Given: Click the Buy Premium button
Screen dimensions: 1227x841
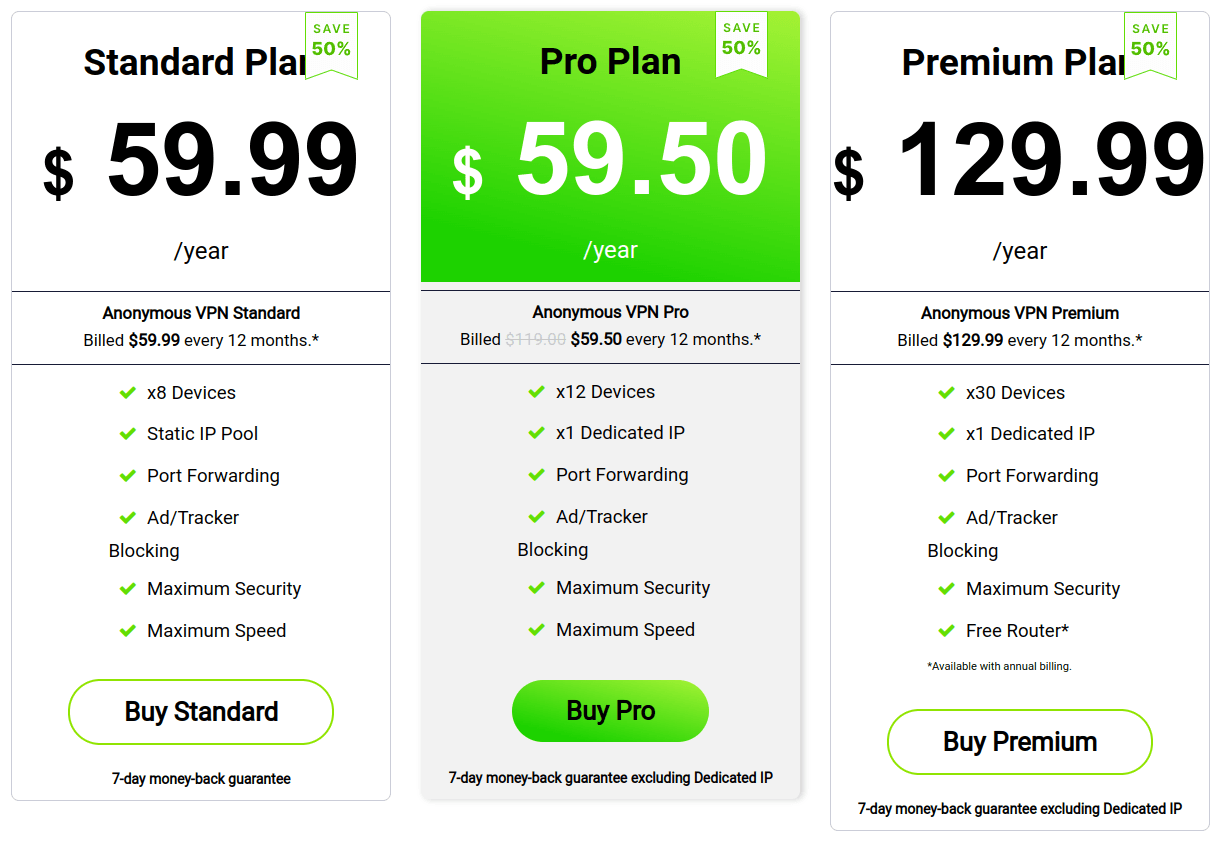Looking at the screenshot, I should 1019,741.
